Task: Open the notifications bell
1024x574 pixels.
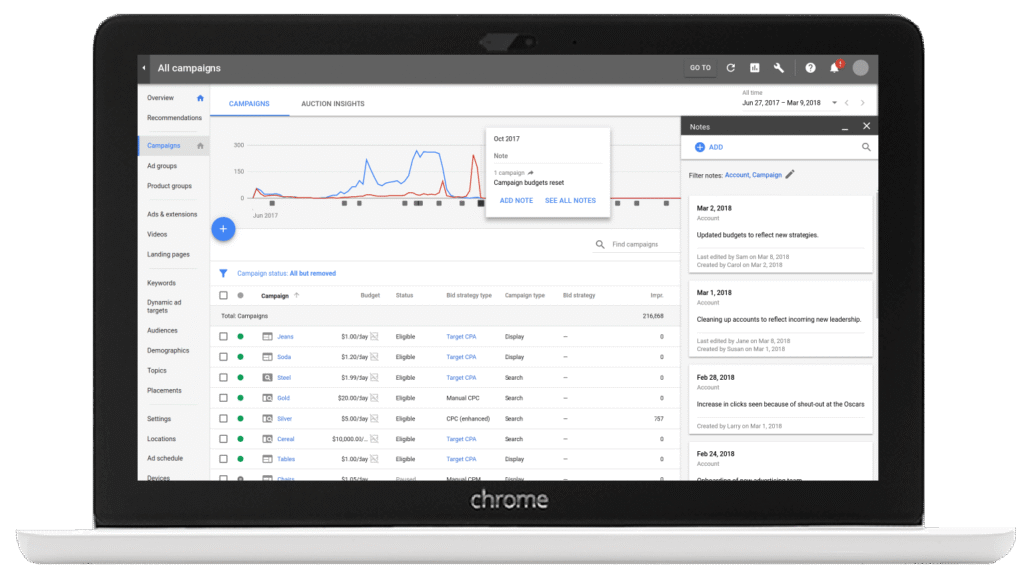Action: click(835, 67)
